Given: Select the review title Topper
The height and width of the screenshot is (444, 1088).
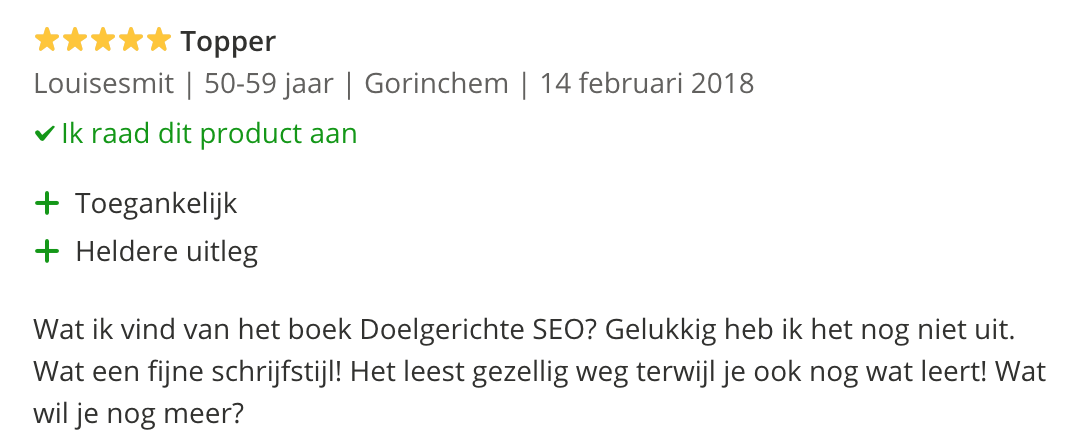Looking at the screenshot, I should pos(228,42).
